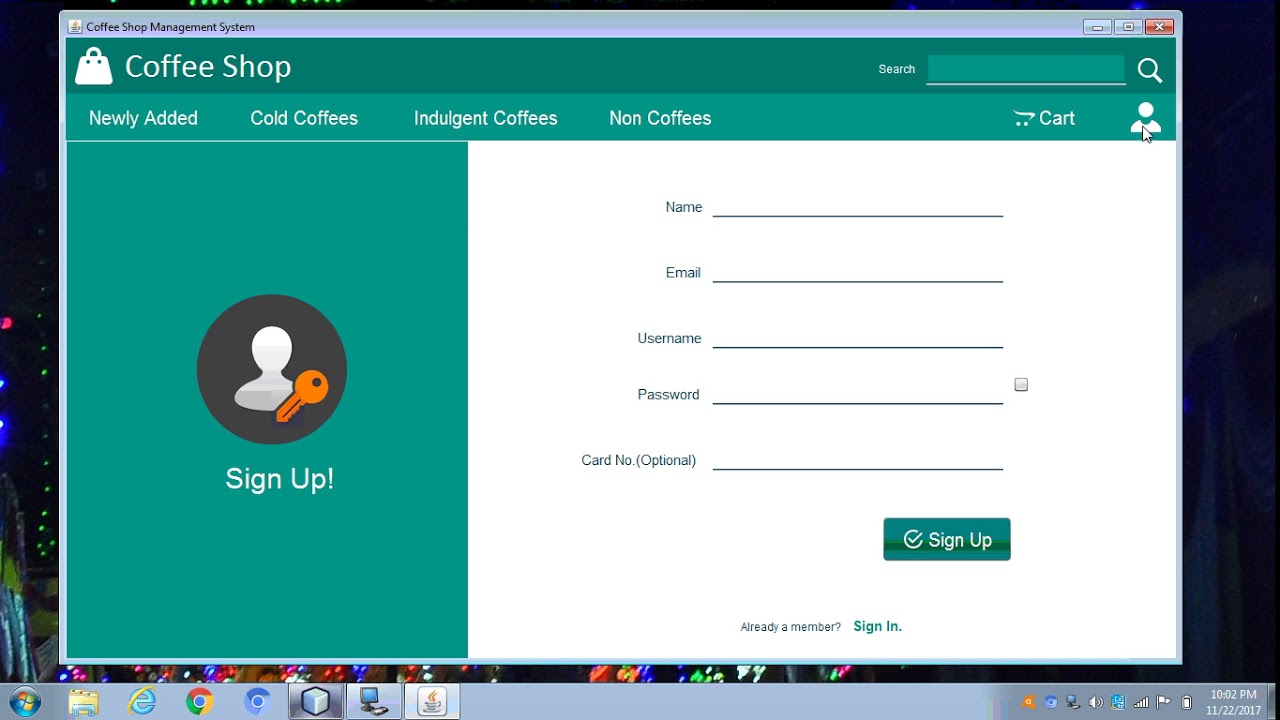The image size is (1280, 720).
Task: Open the clock showing 10:02 PM
Action: (1233, 702)
